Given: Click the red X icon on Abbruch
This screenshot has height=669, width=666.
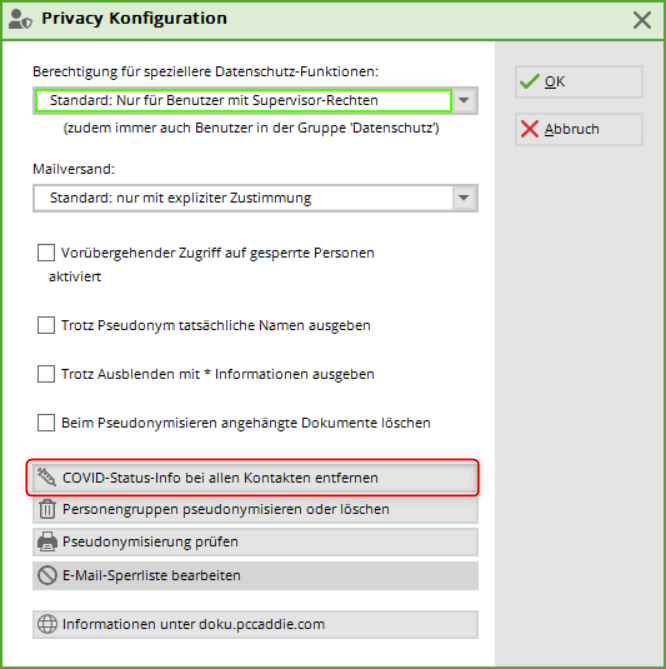Looking at the screenshot, I should (530, 129).
